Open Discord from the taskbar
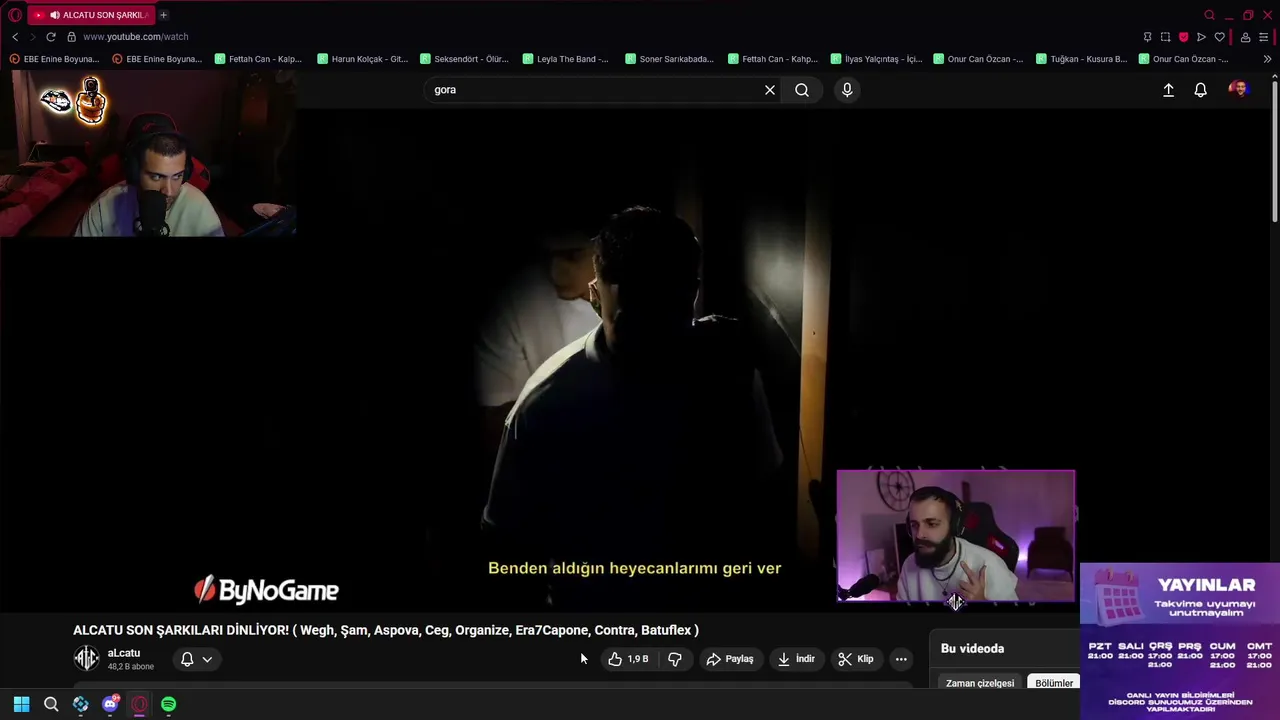1280x720 pixels. [110, 704]
